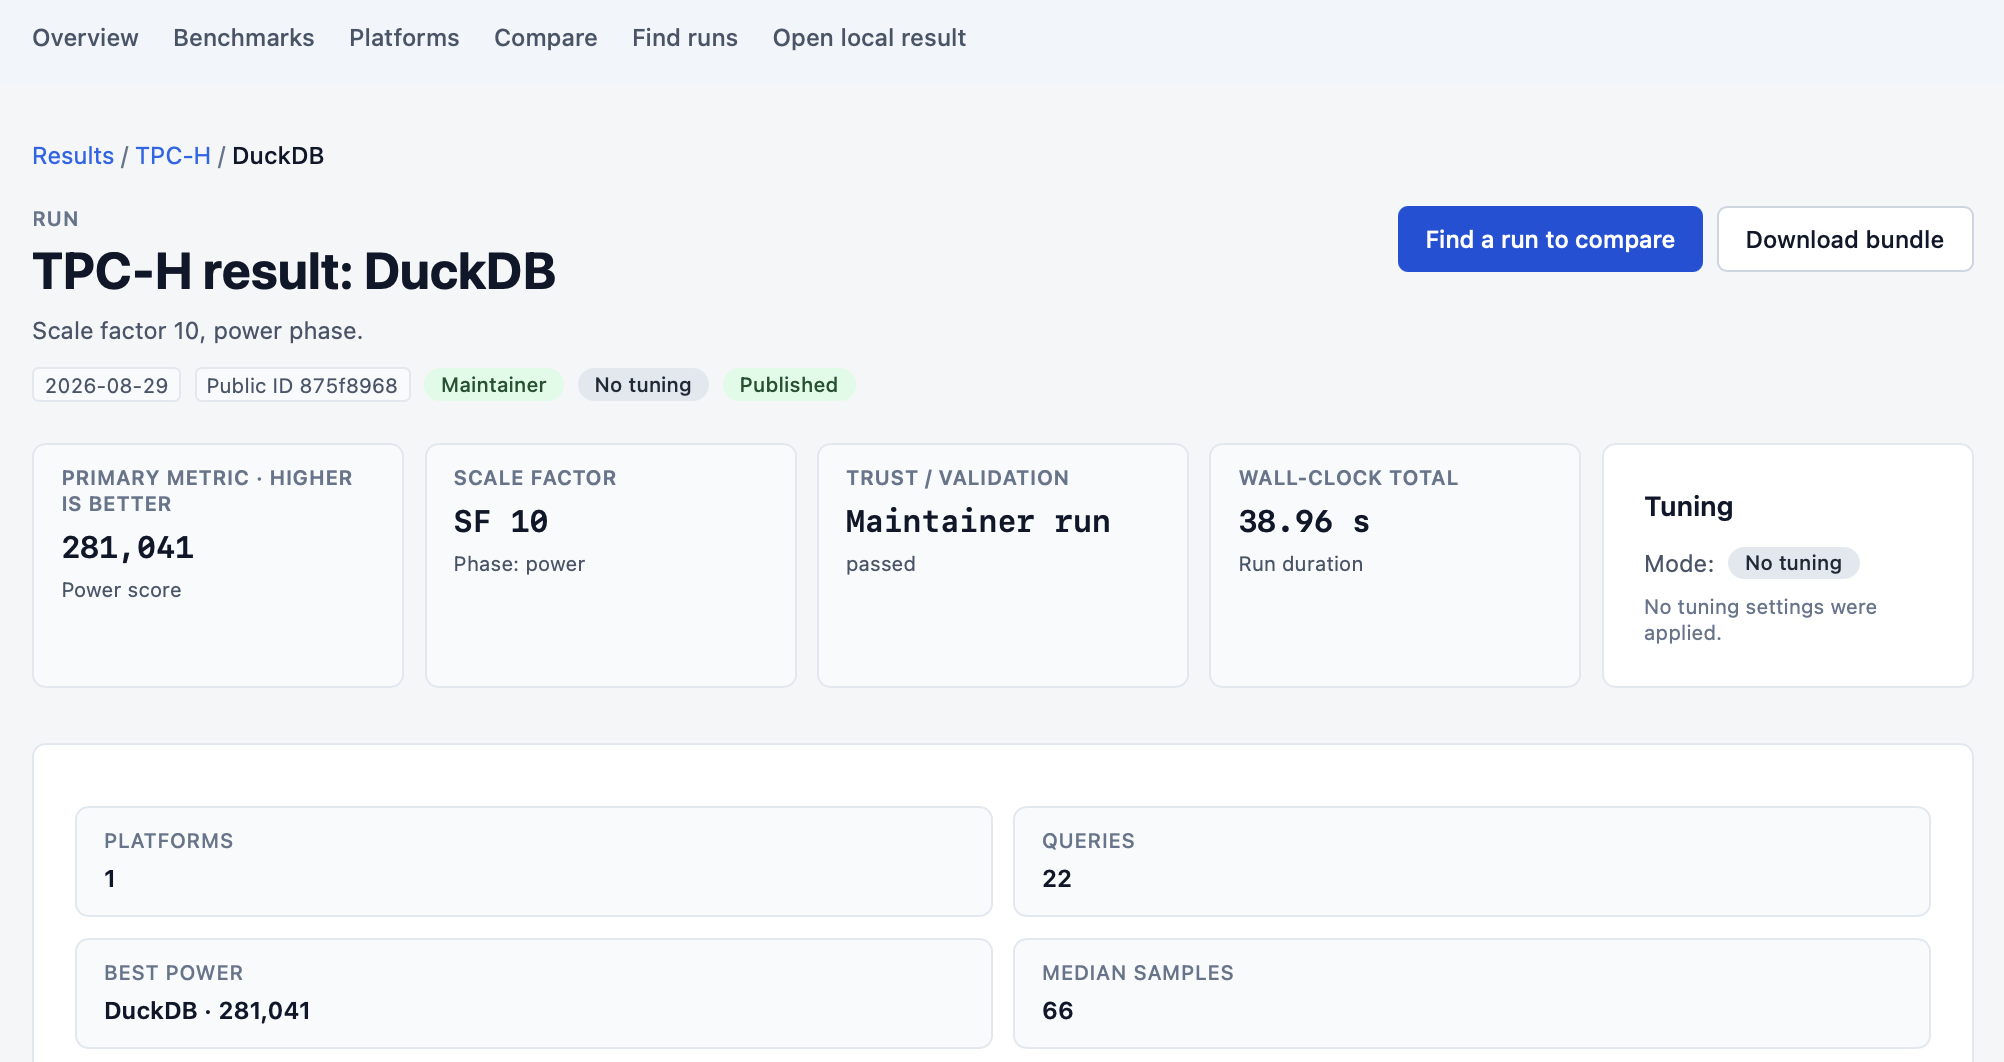The image size is (2004, 1062).
Task: Click the green Maintainer badge
Action: tap(494, 385)
